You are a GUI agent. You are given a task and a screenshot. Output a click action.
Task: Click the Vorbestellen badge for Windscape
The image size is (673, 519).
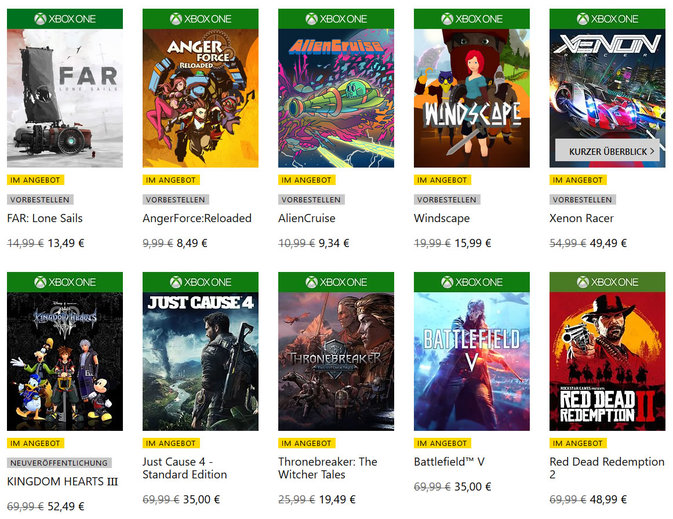tap(447, 200)
